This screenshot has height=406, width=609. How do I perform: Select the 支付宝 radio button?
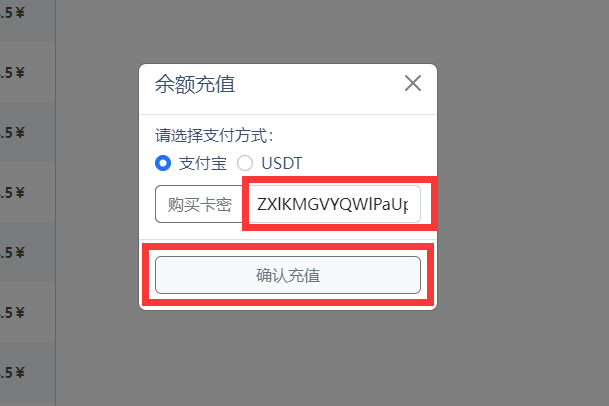[163, 163]
